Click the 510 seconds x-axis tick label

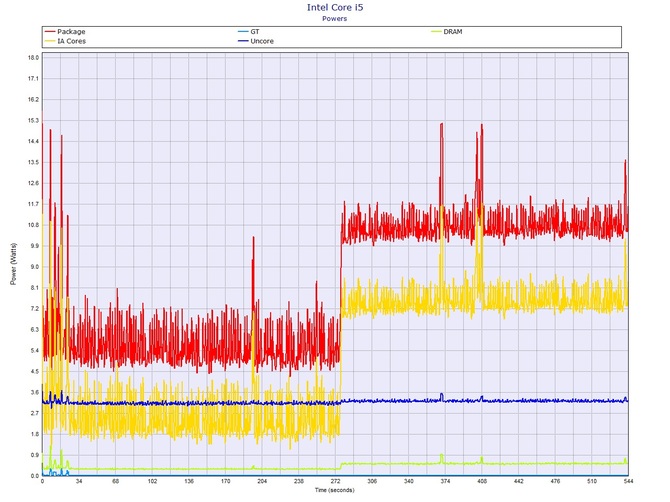[592, 481]
